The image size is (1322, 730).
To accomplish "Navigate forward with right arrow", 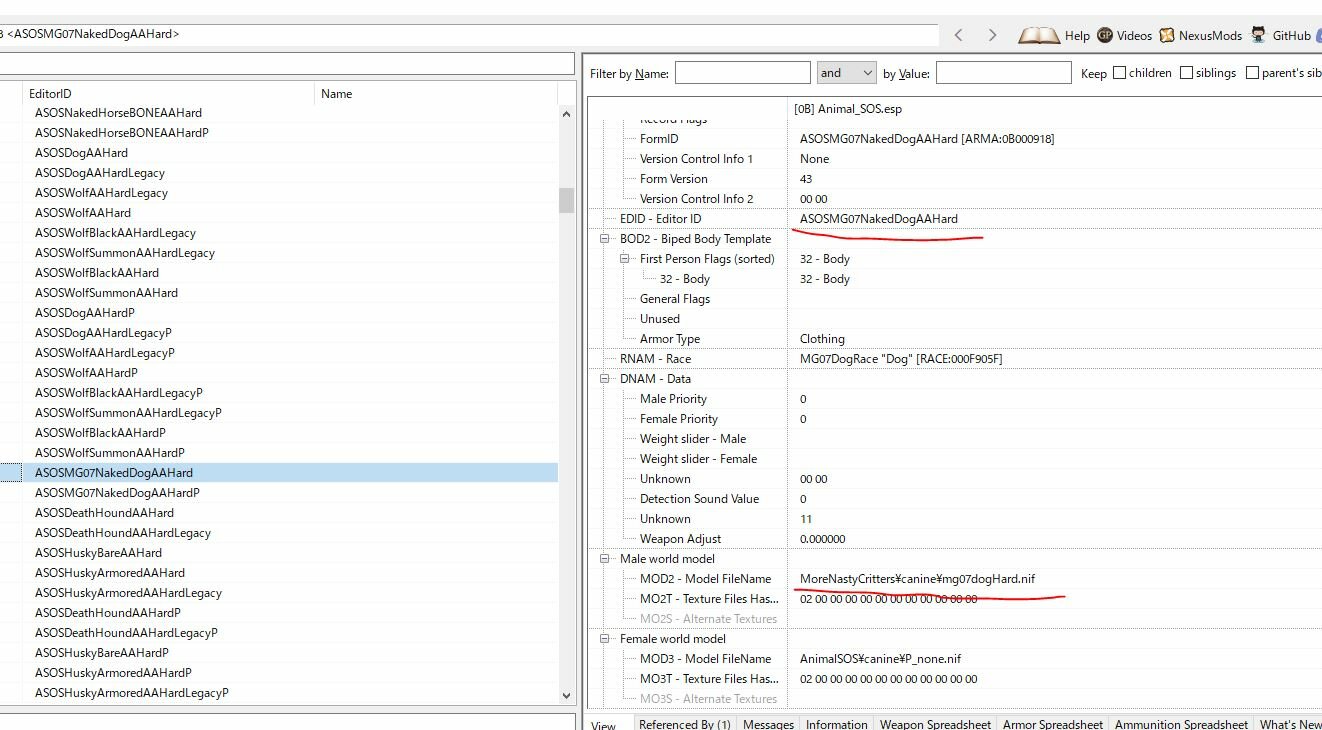I will click(992, 35).
